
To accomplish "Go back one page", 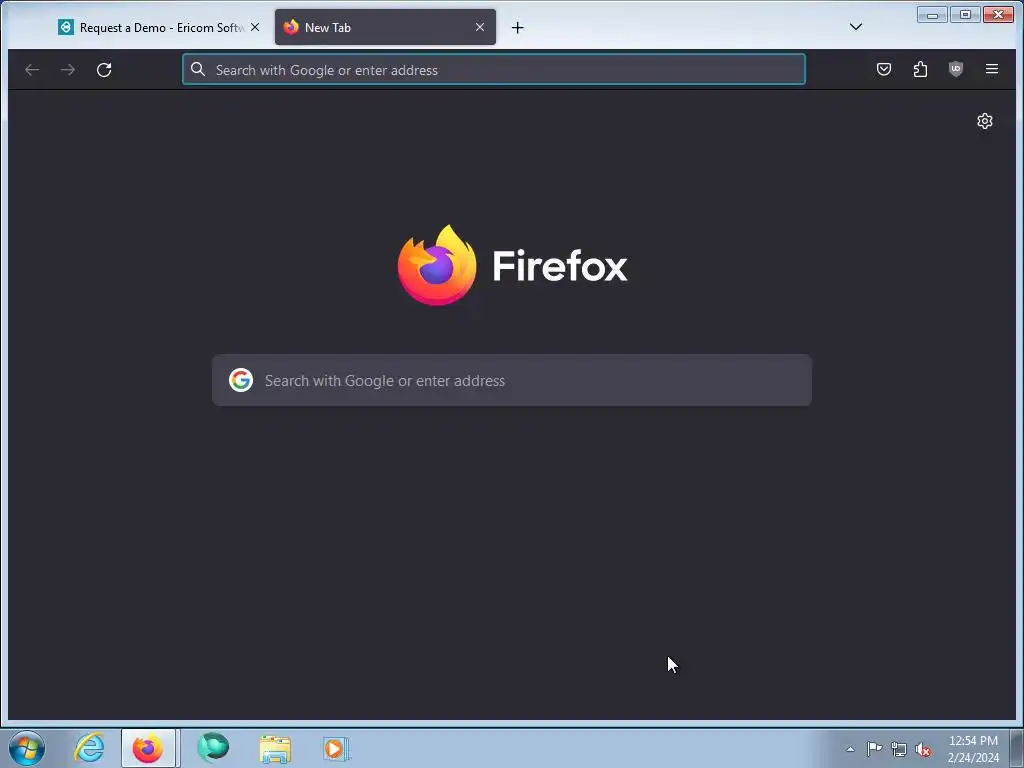I will click(x=32, y=70).
